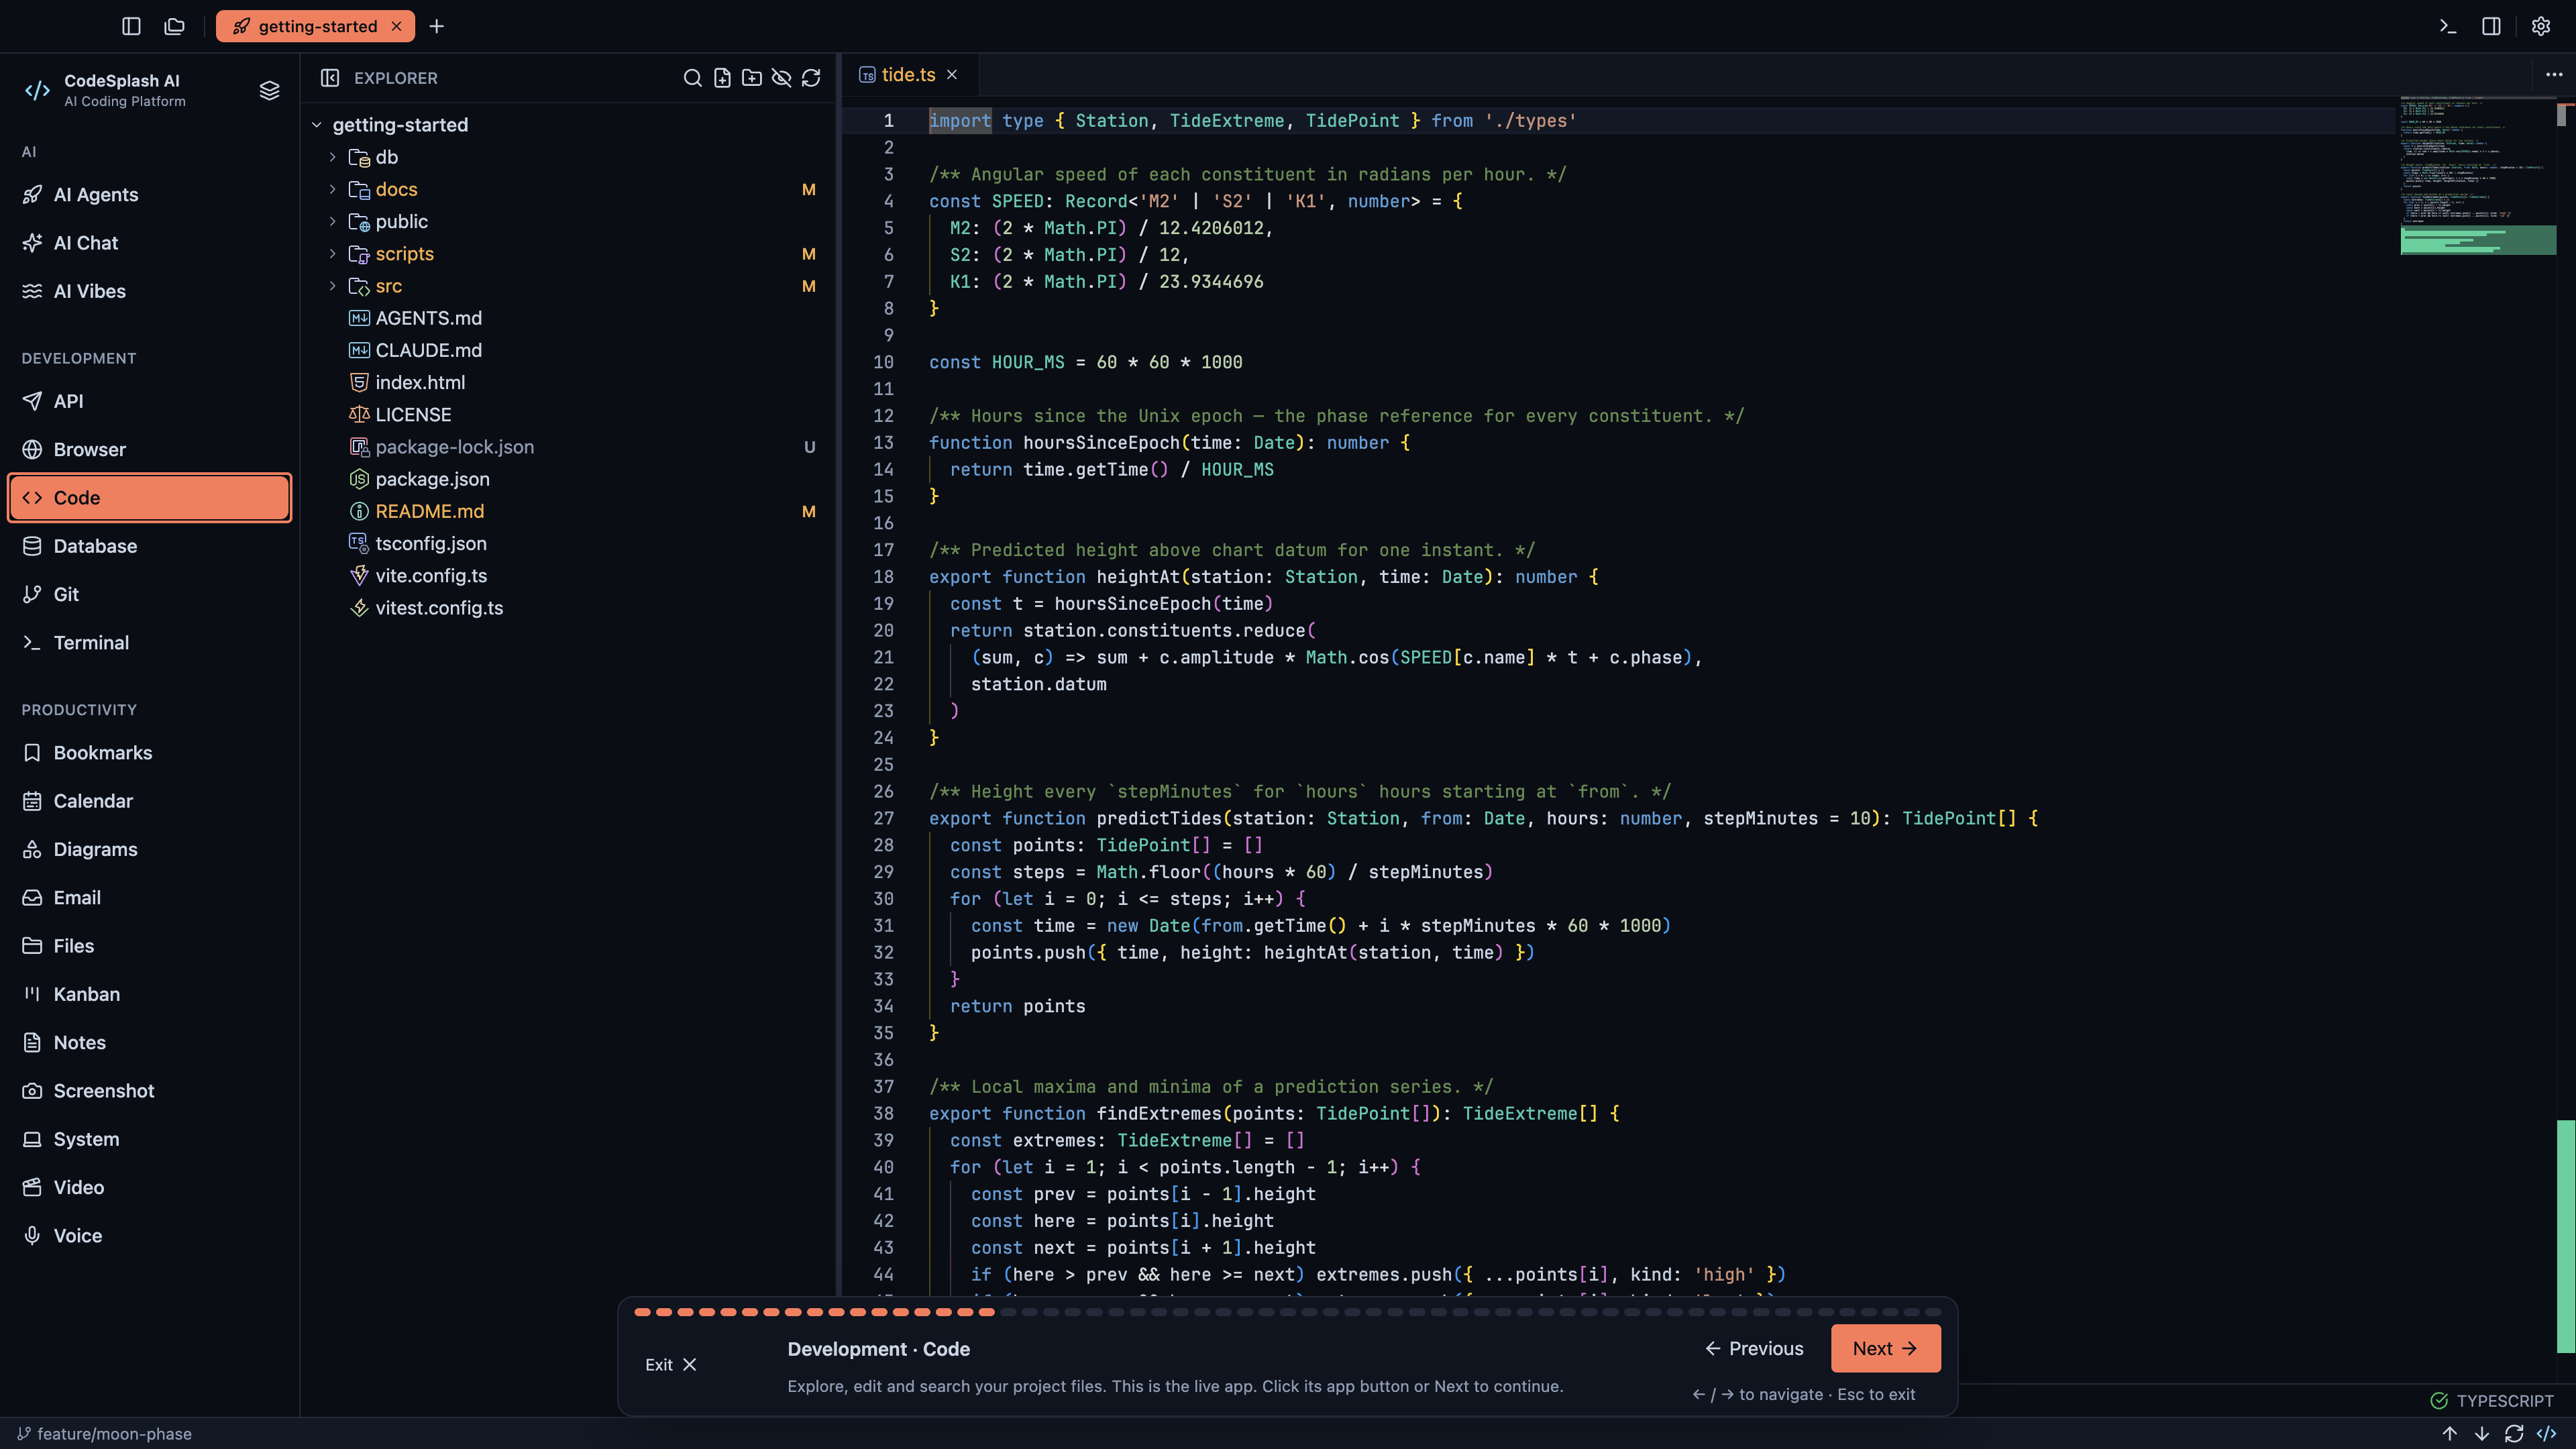Open Email in sidebar
The height and width of the screenshot is (1449, 2576).
point(150,897)
